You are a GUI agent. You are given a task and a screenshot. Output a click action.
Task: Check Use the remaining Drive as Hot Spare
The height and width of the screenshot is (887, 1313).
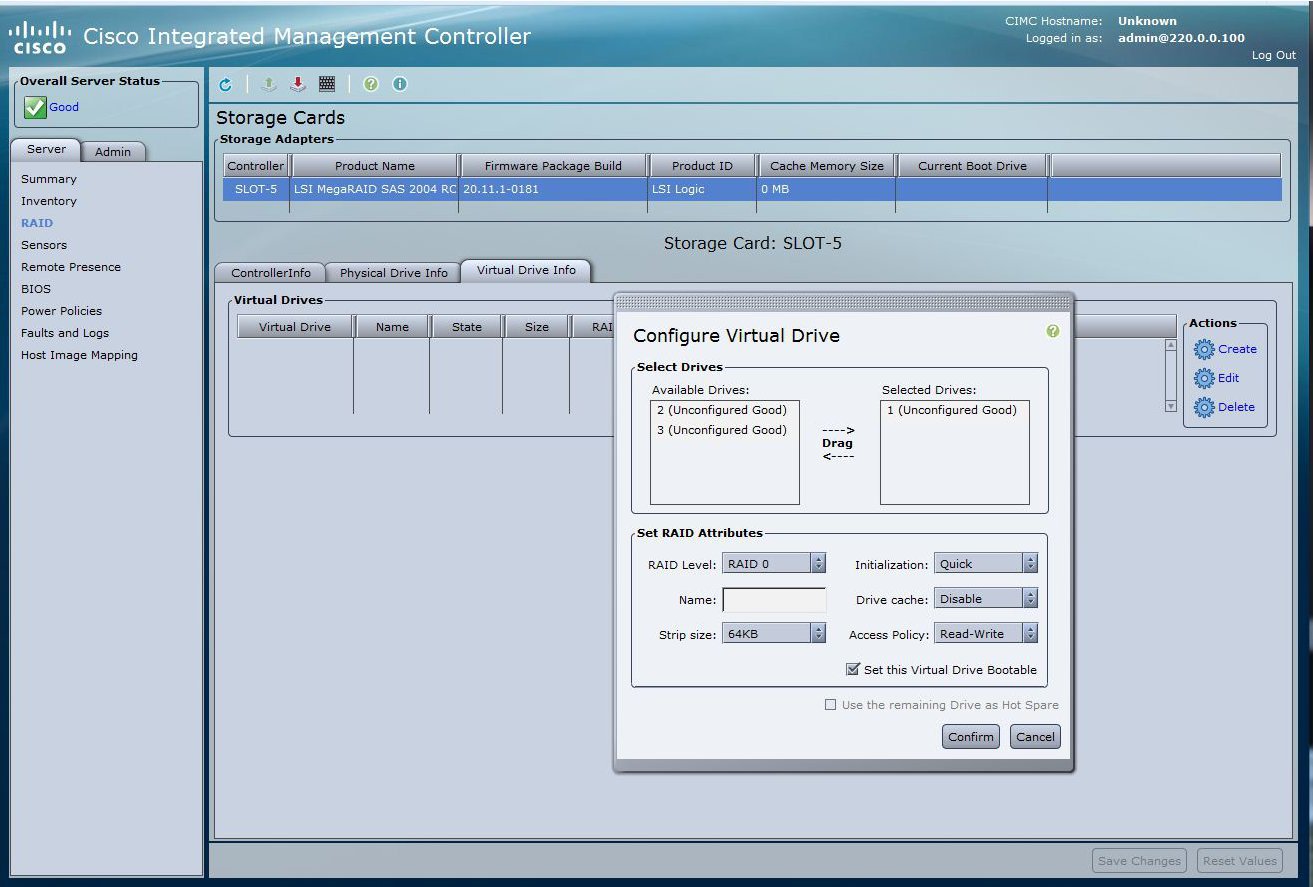(830, 705)
